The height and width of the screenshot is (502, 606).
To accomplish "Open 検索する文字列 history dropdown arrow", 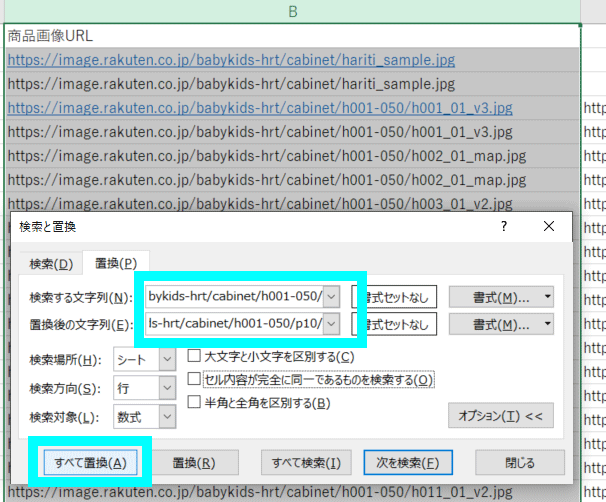I will [x=331, y=296].
